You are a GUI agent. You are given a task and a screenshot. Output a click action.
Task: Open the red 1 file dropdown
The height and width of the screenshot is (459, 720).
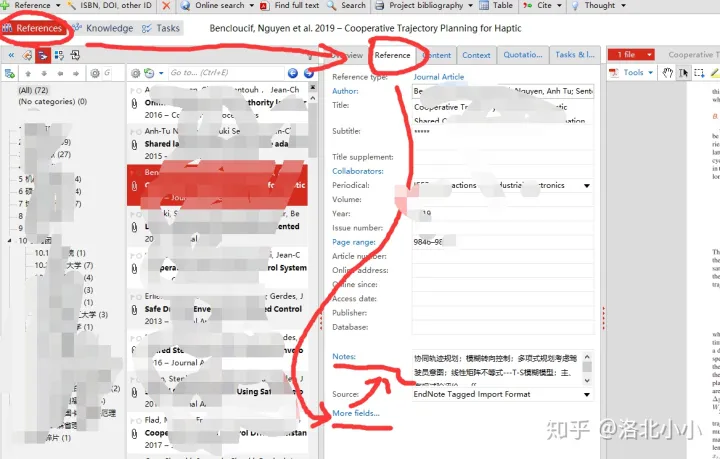coord(631,55)
